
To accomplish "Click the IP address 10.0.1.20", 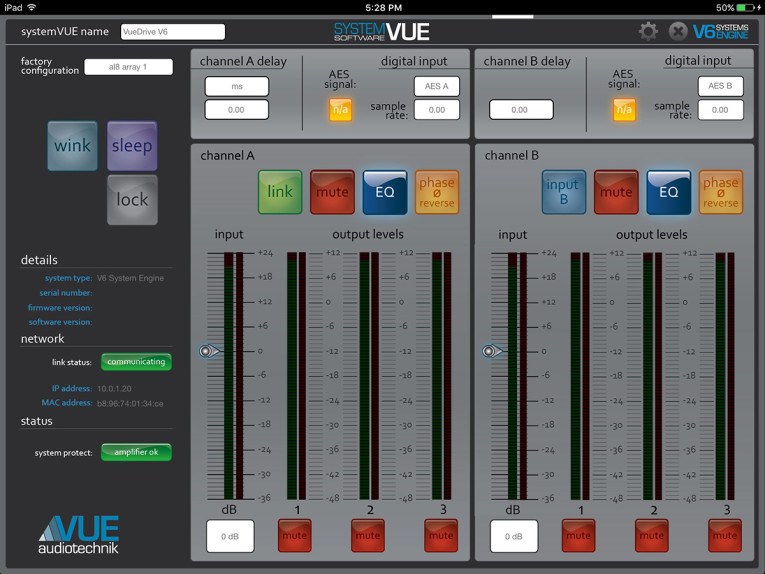I will point(114,389).
